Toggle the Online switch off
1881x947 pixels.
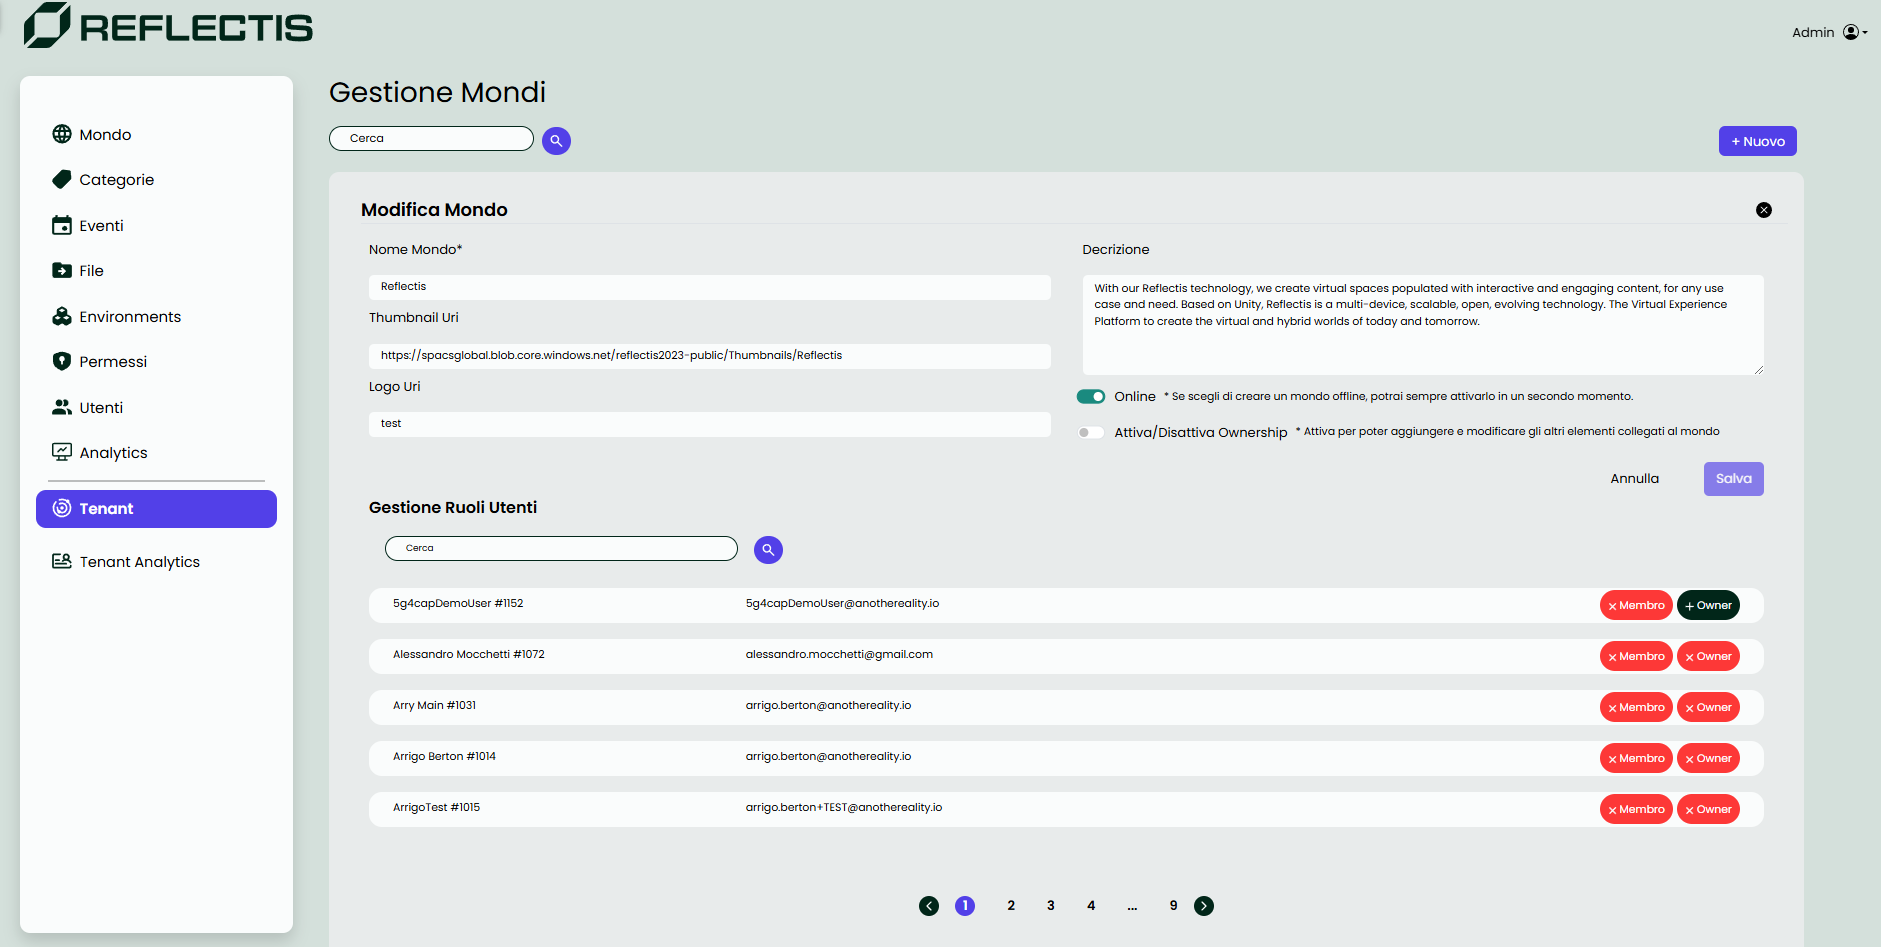[1091, 397]
